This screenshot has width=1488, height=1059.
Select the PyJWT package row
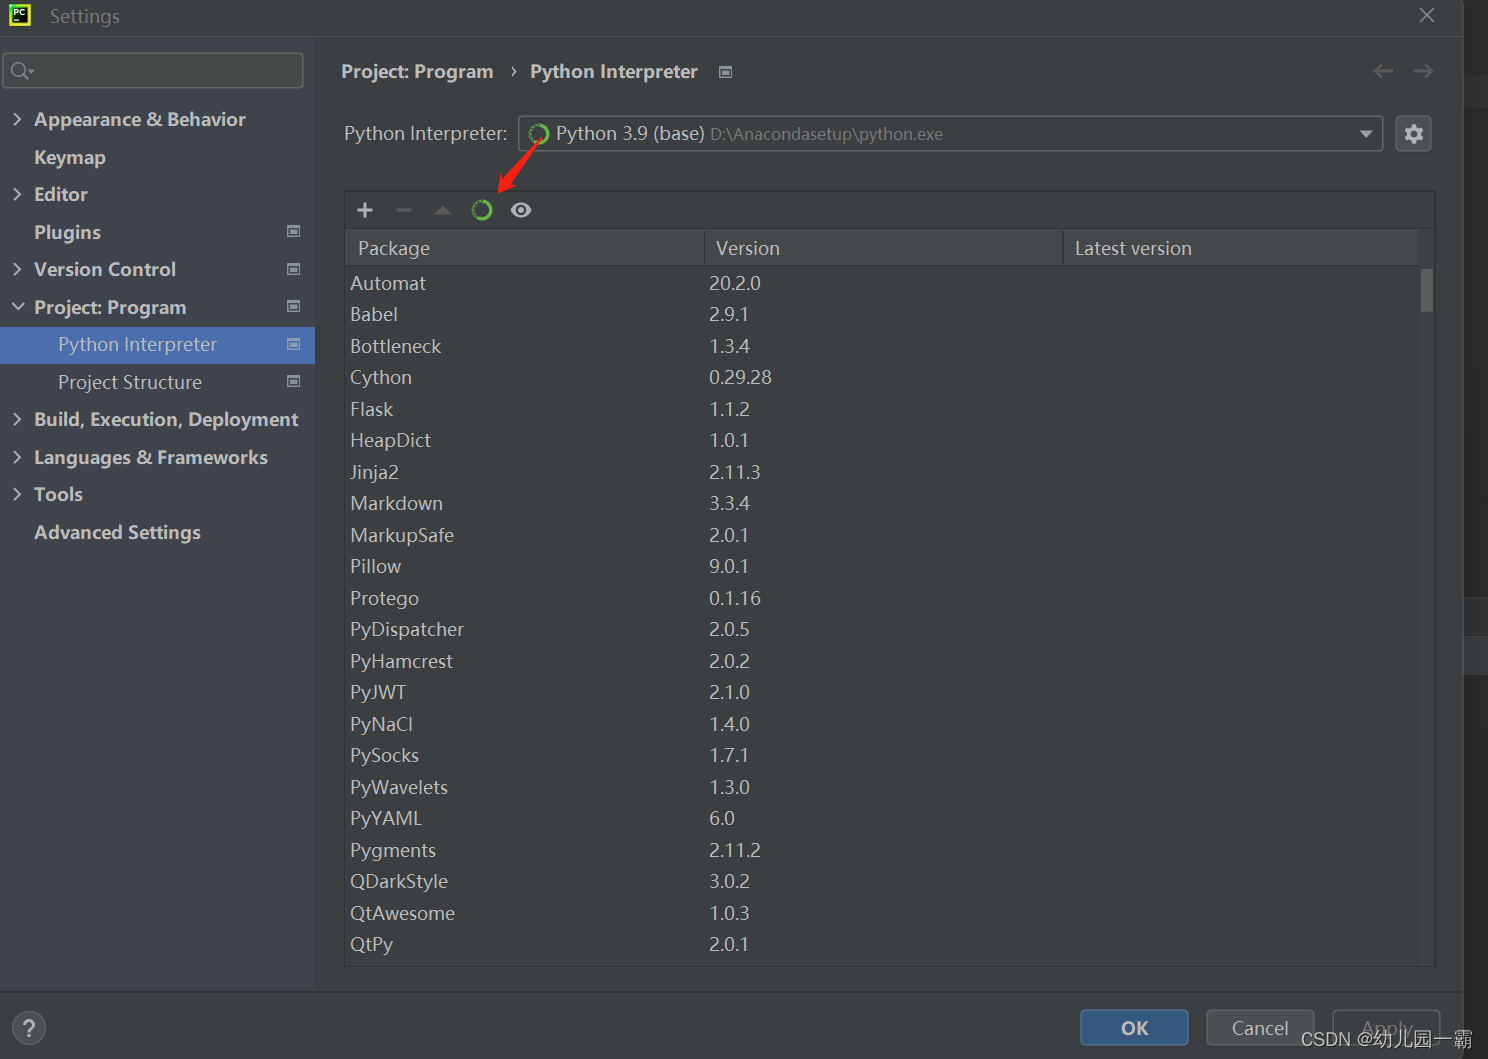coord(882,692)
